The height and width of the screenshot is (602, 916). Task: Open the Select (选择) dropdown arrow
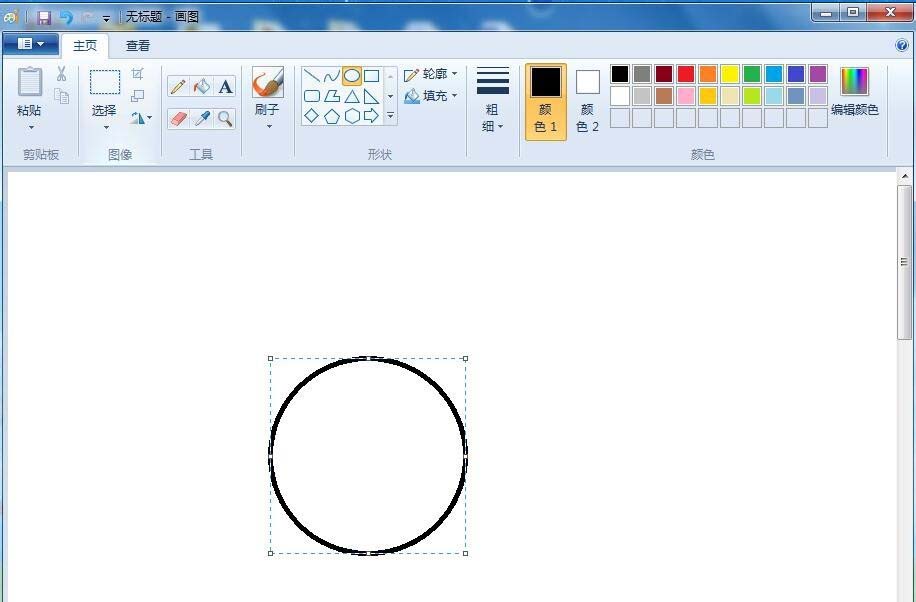[106, 127]
